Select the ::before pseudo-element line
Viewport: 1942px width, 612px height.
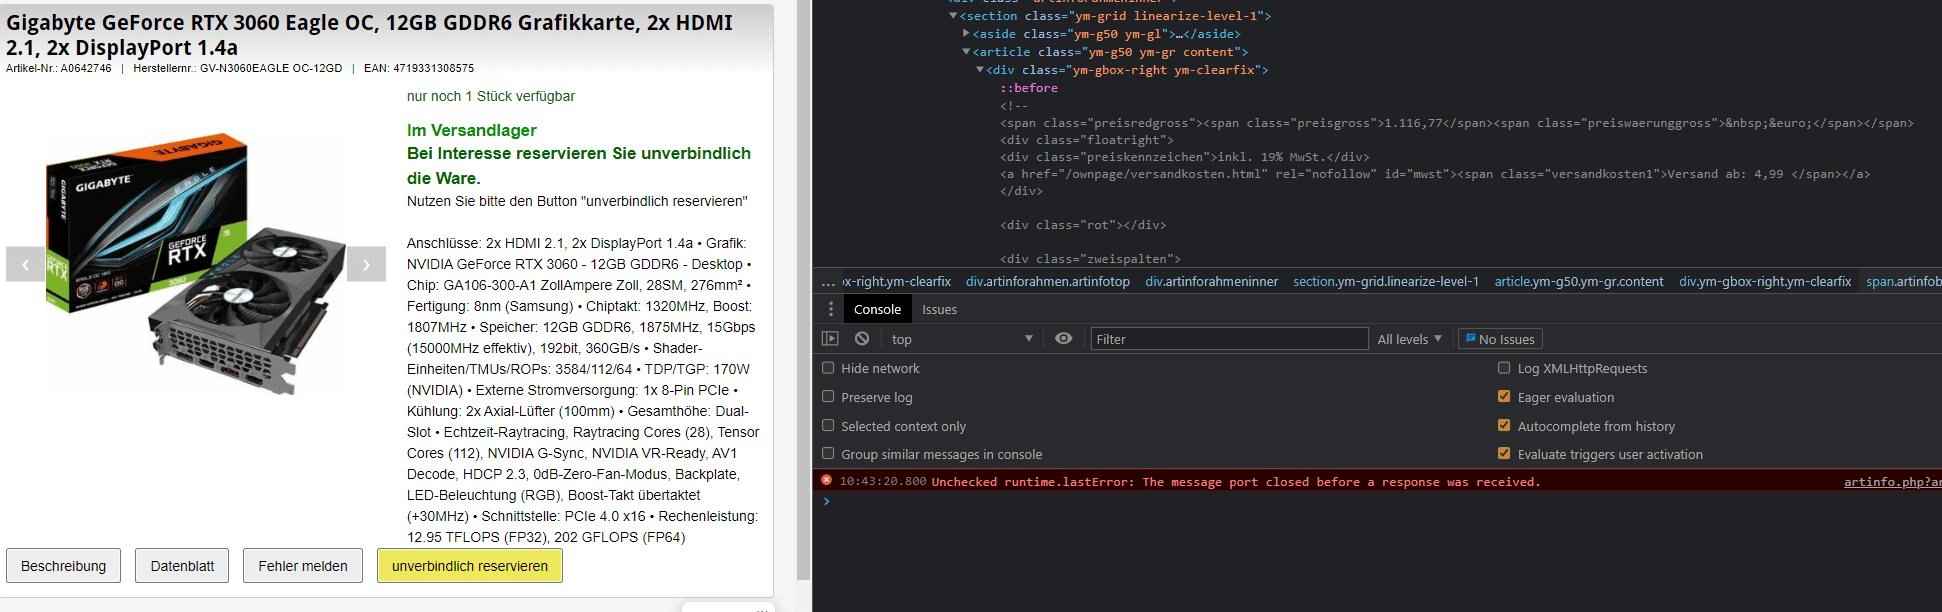(1029, 88)
